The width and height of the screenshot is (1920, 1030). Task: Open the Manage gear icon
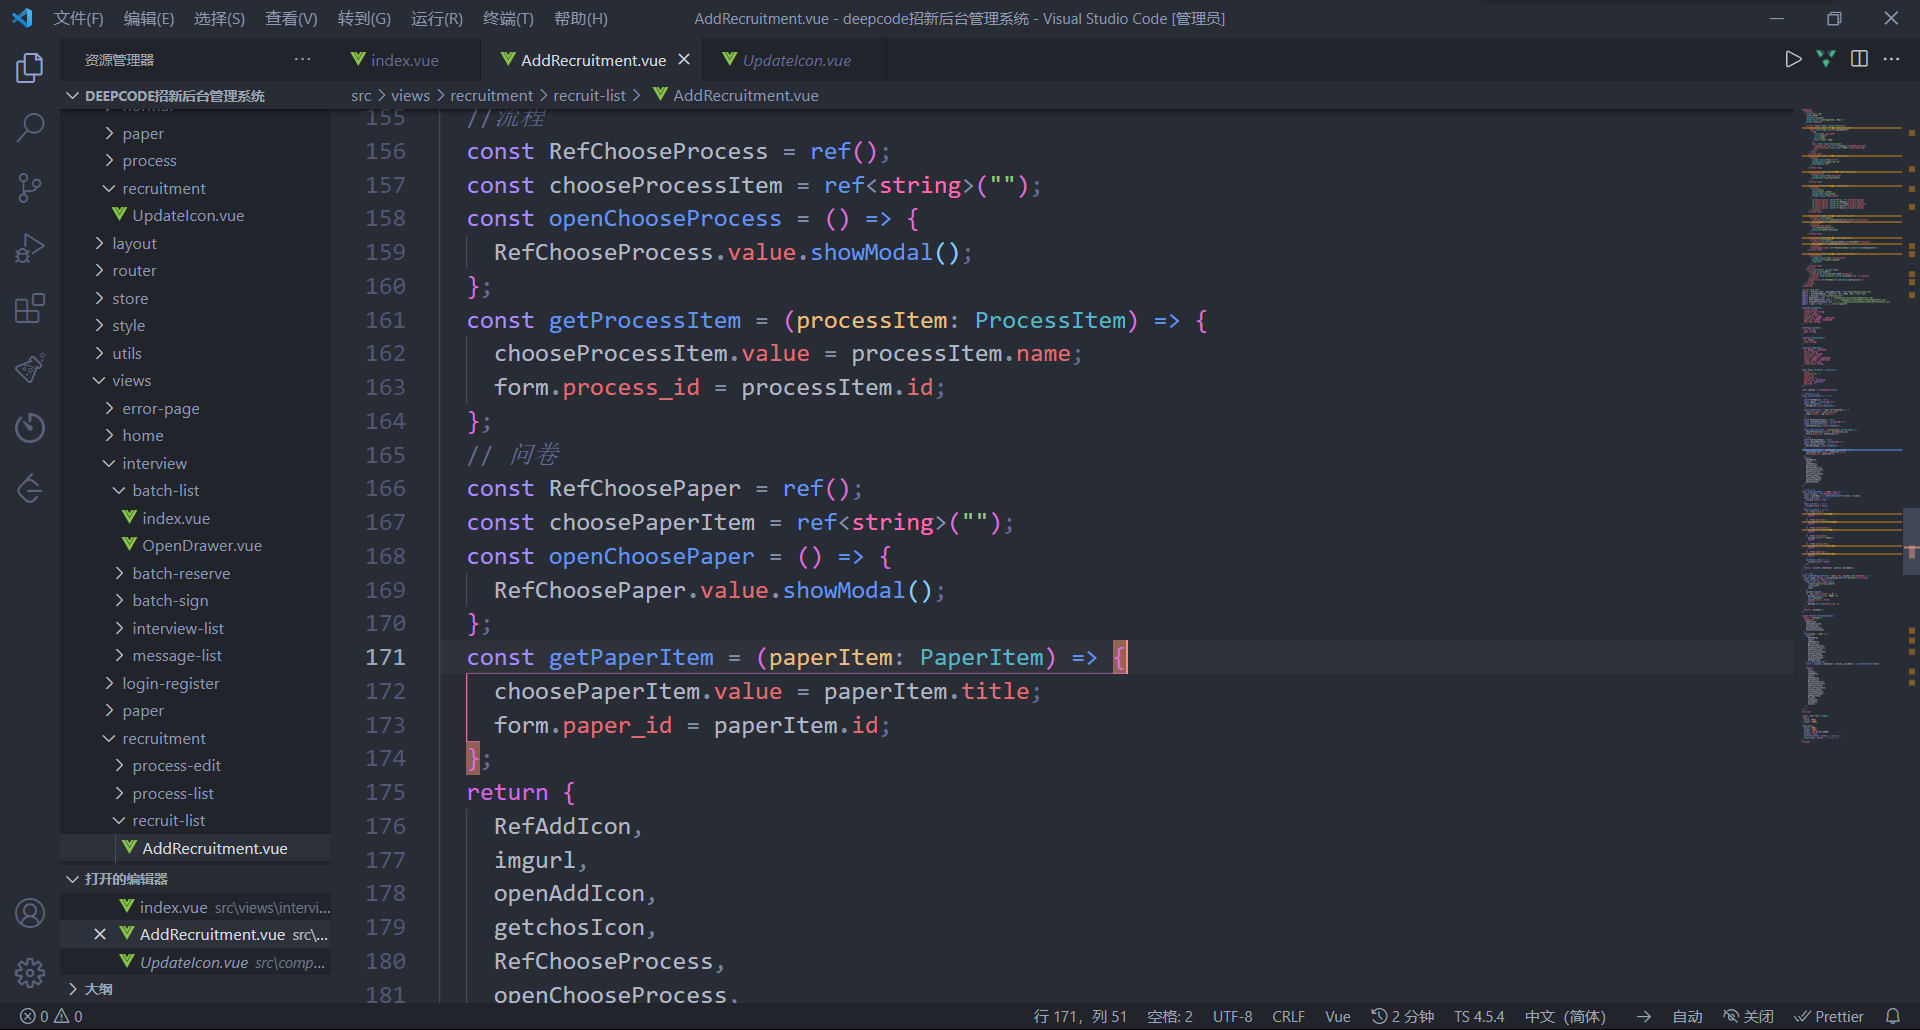pos(30,973)
